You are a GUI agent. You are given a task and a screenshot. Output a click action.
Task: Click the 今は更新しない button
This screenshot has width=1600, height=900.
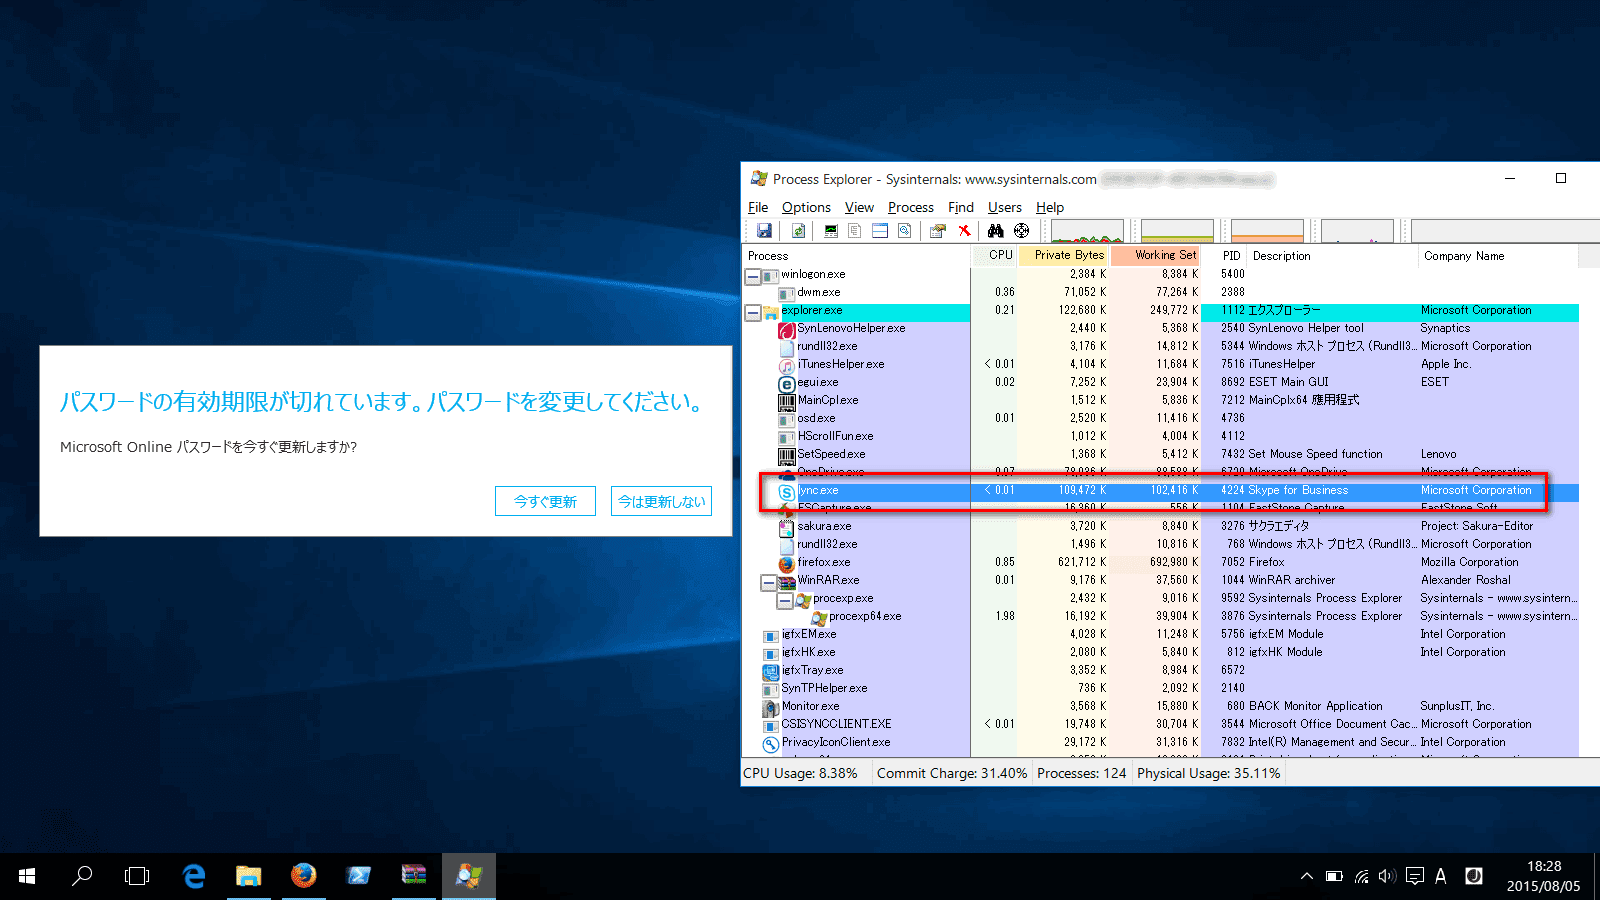tap(661, 501)
